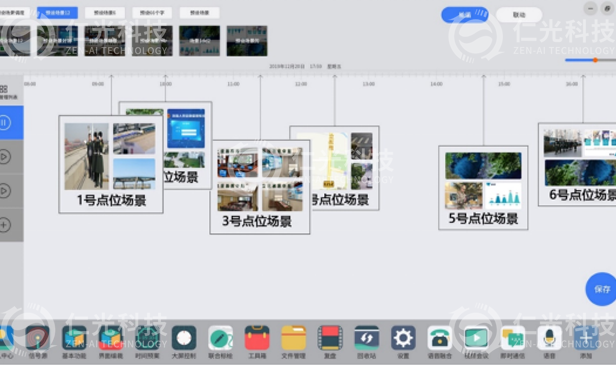Open the 1号点位场景 scene card
This screenshot has width=616, height=366.
pos(111,165)
